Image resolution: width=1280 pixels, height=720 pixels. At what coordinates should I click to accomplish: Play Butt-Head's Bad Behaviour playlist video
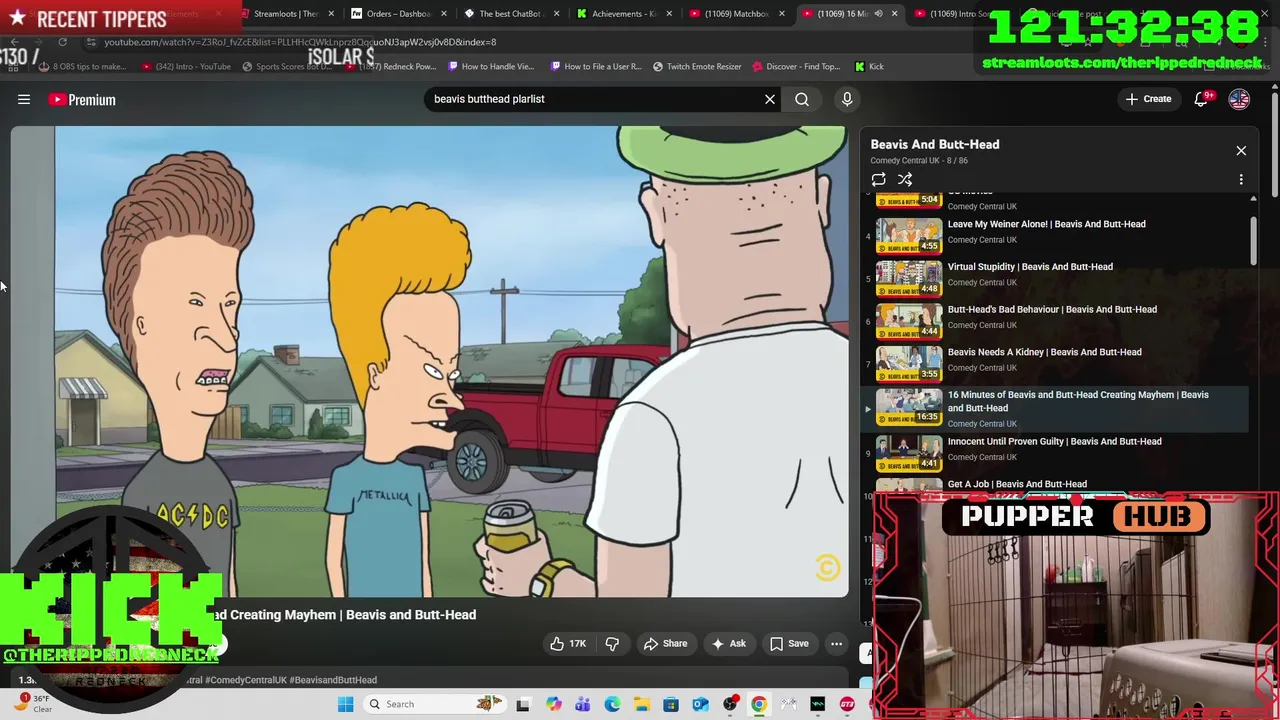1055,321
